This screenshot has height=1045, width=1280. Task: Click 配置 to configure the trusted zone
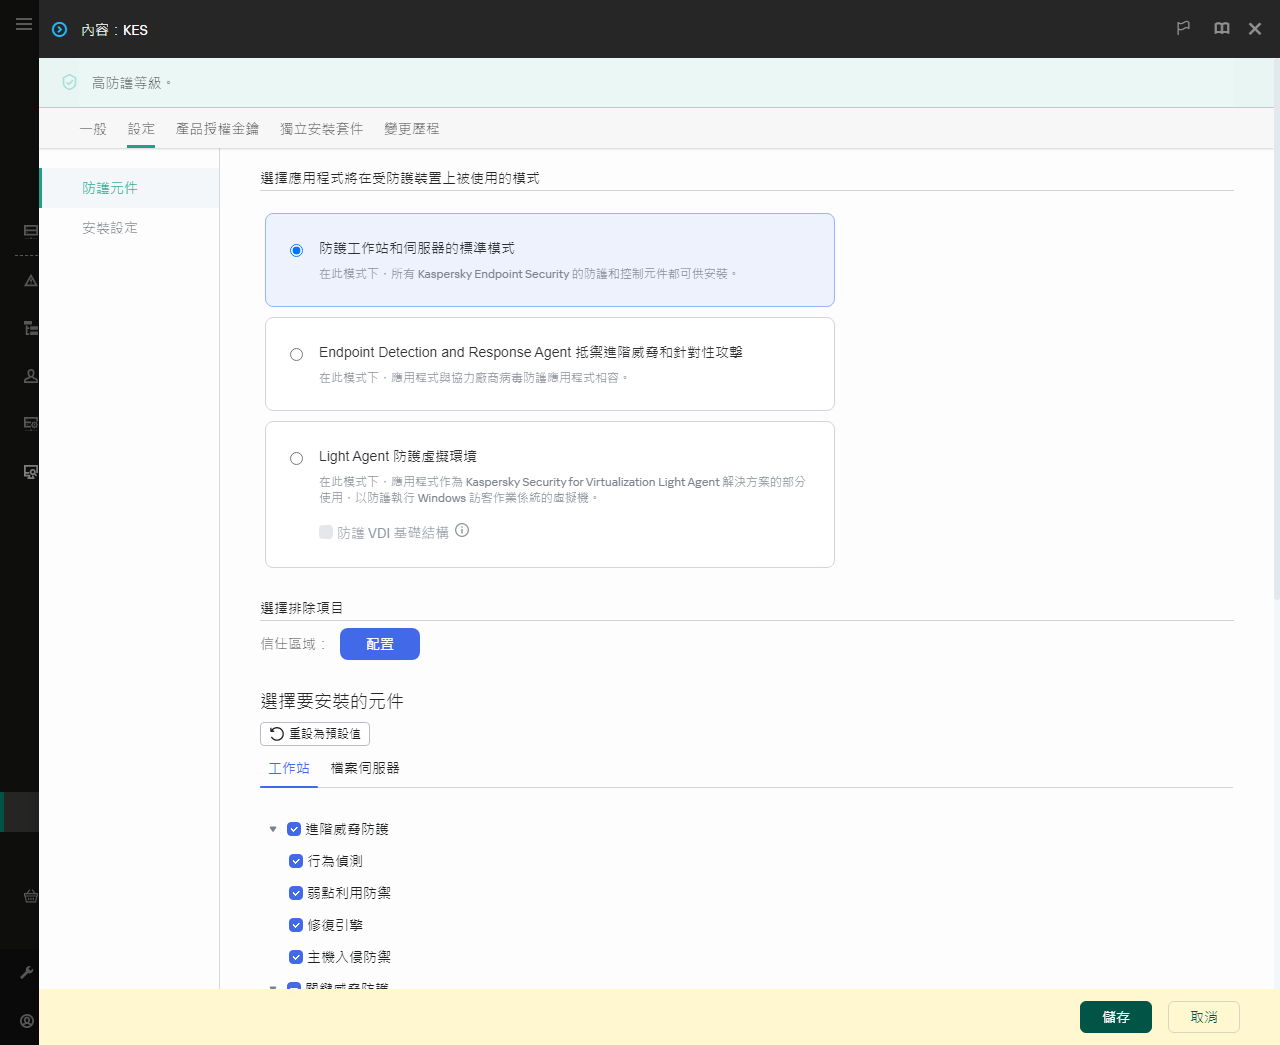click(x=379, y=643)
